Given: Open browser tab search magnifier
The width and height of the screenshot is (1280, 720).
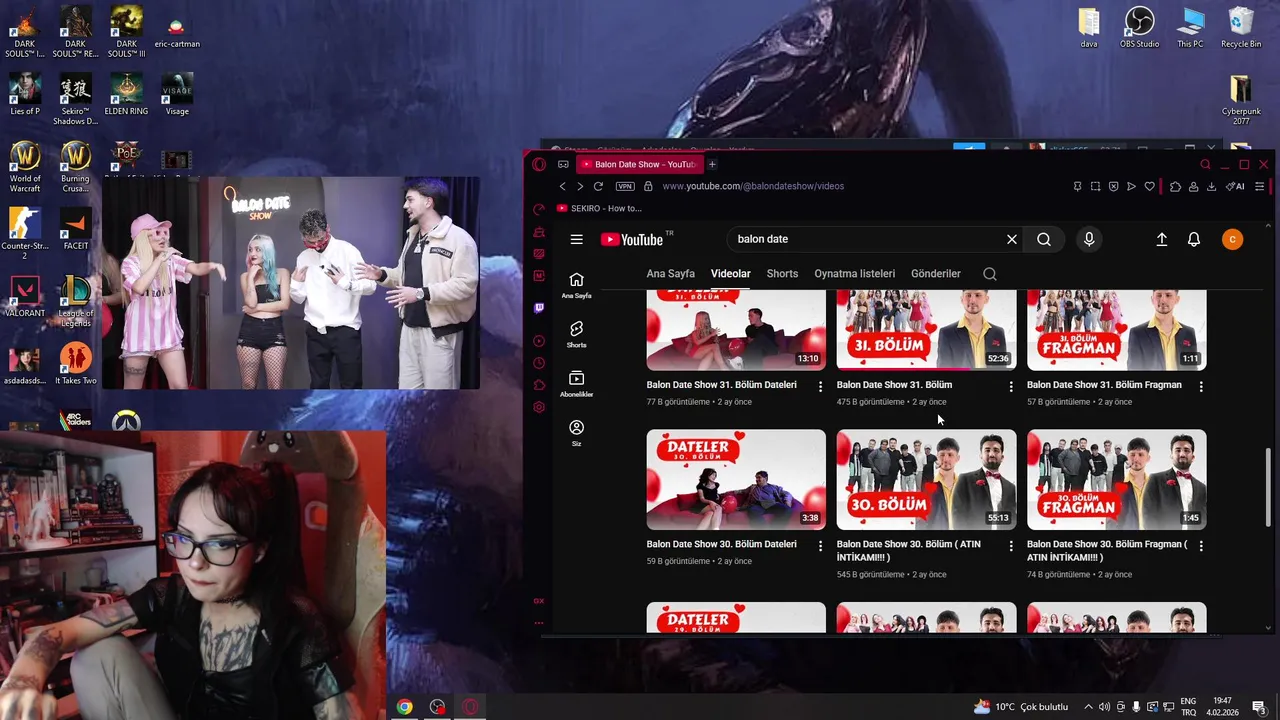Looking at the screenshot, I should 1206,164.
